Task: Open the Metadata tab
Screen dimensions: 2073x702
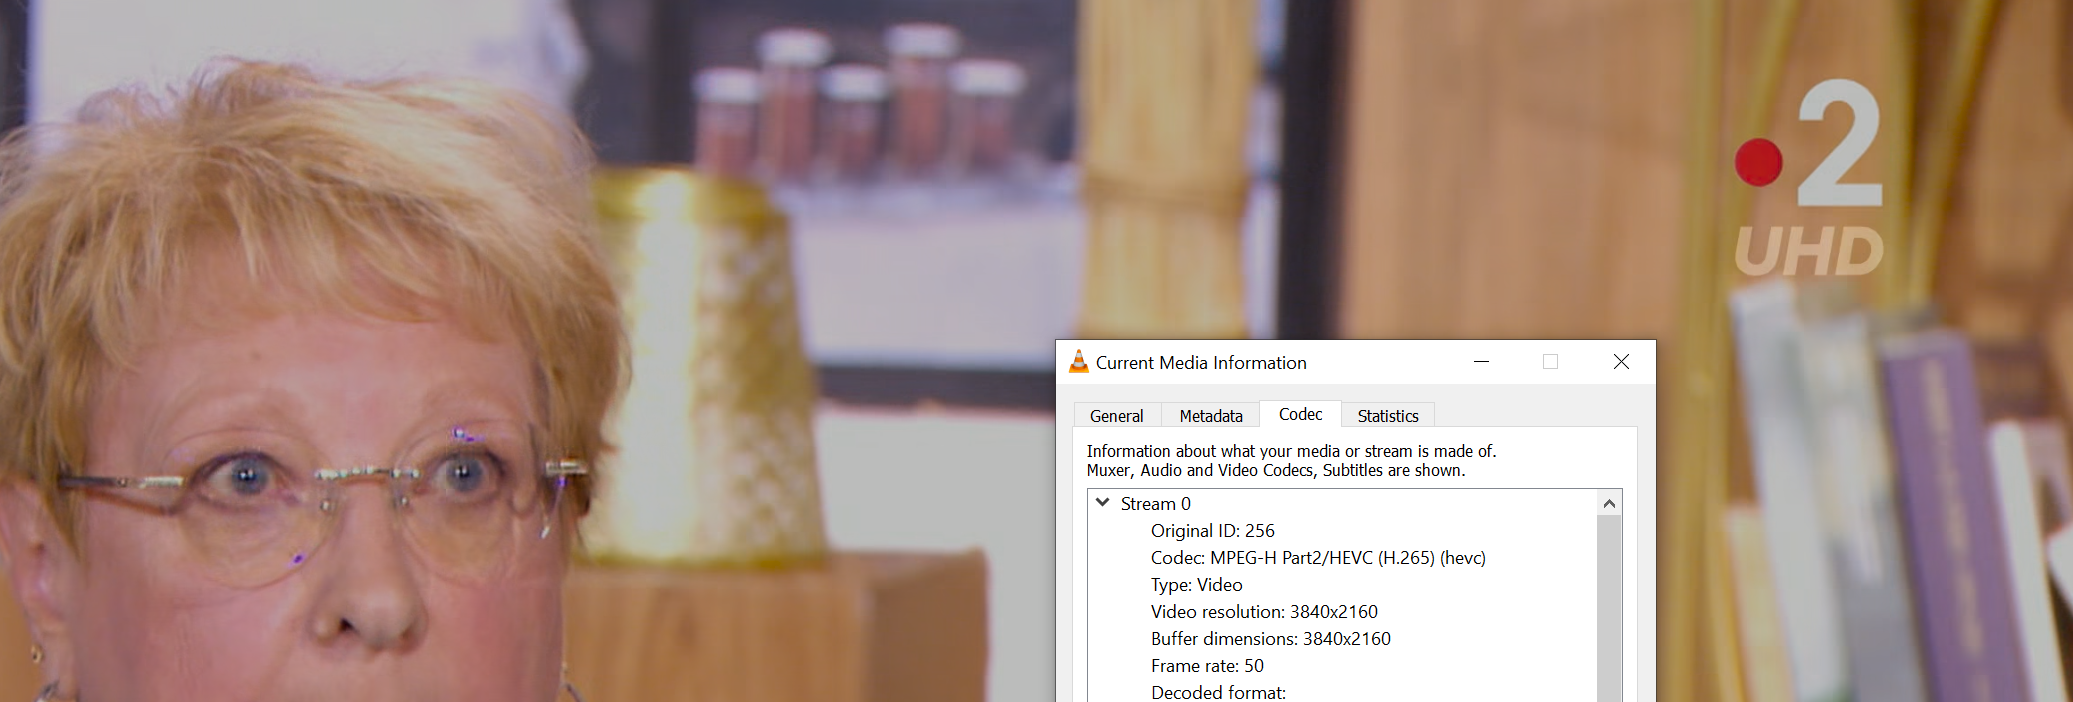Action: click(1210, 416)
